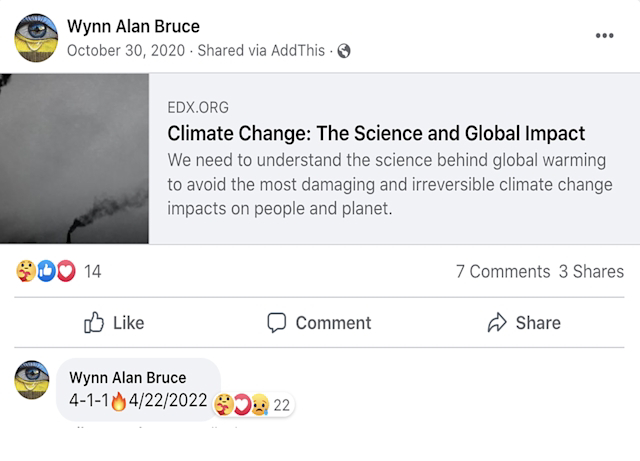Click the public globe privacy icon
The height and width of the screenshot is (461, 640).
tap(344, 51)
